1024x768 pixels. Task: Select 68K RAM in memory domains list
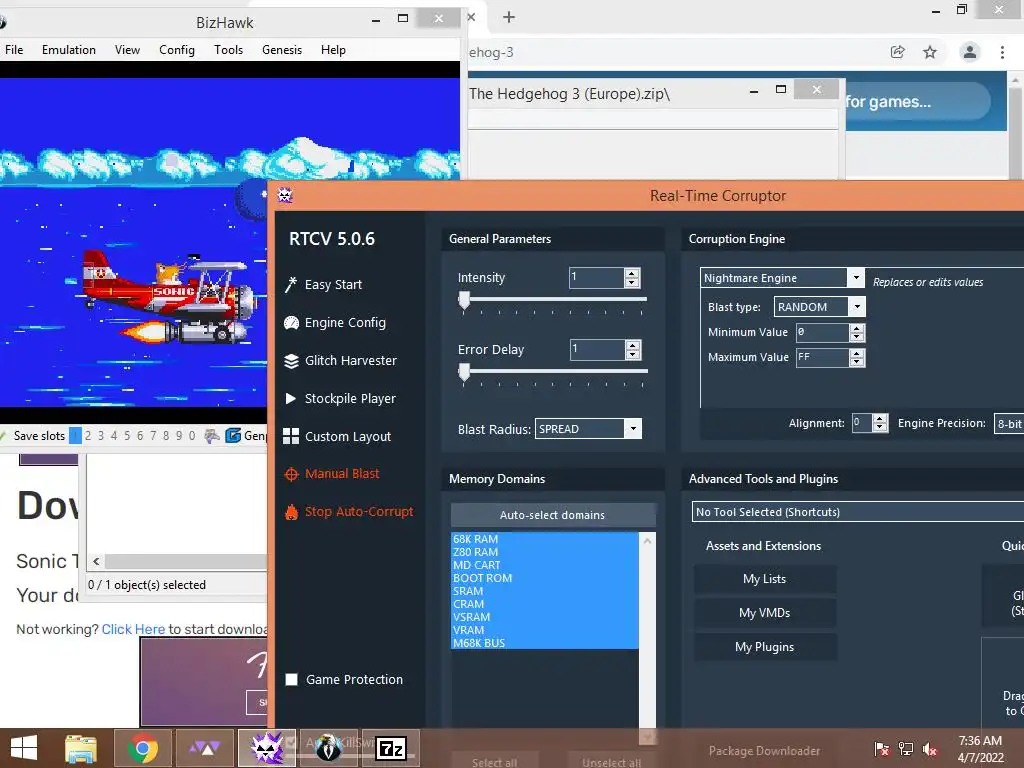pos(545,539)
